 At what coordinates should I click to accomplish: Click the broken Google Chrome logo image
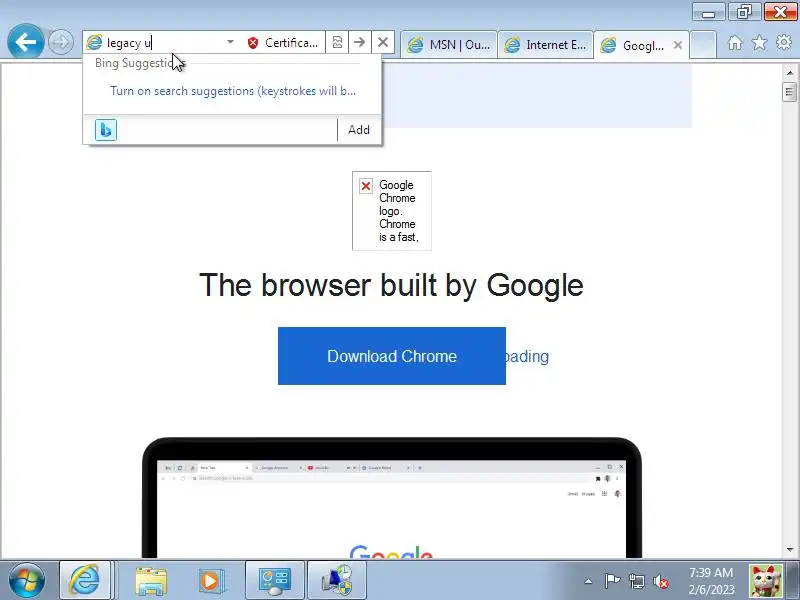pos(391,211)
